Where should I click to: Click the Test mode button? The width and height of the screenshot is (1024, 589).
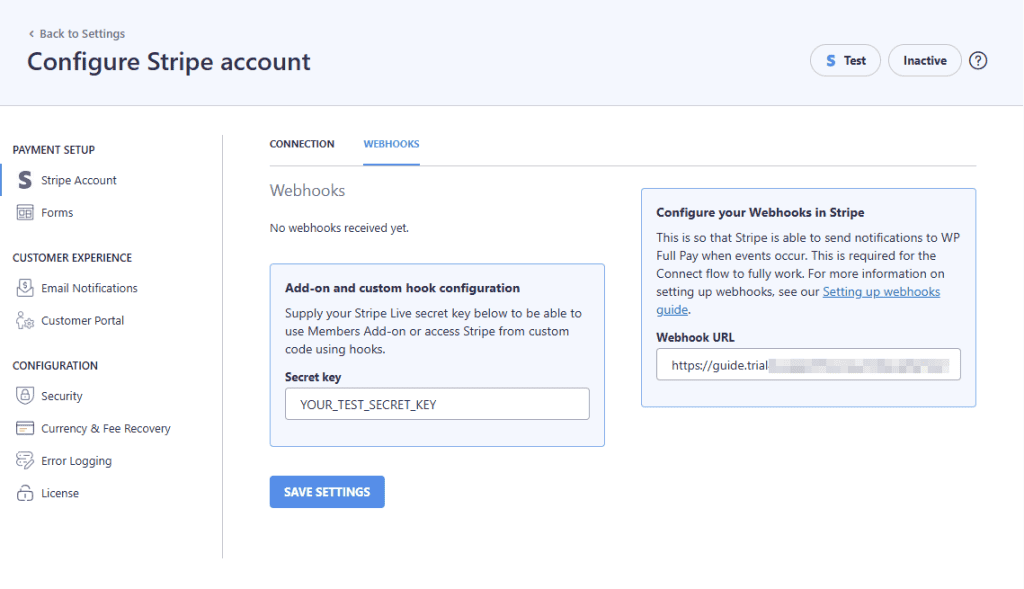click(x=845, y=60)
